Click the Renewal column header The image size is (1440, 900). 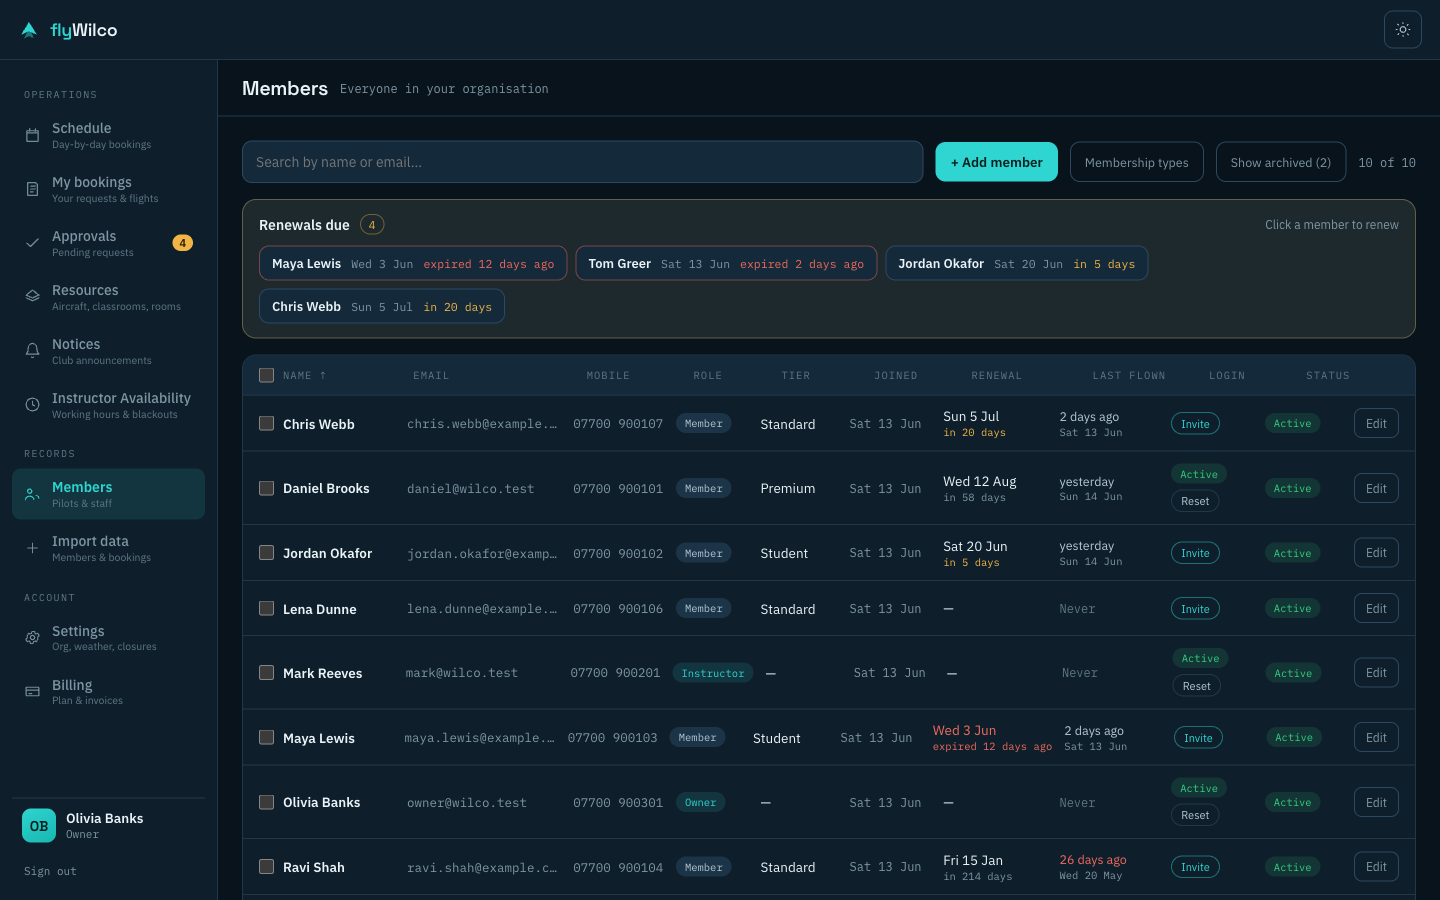996,376
